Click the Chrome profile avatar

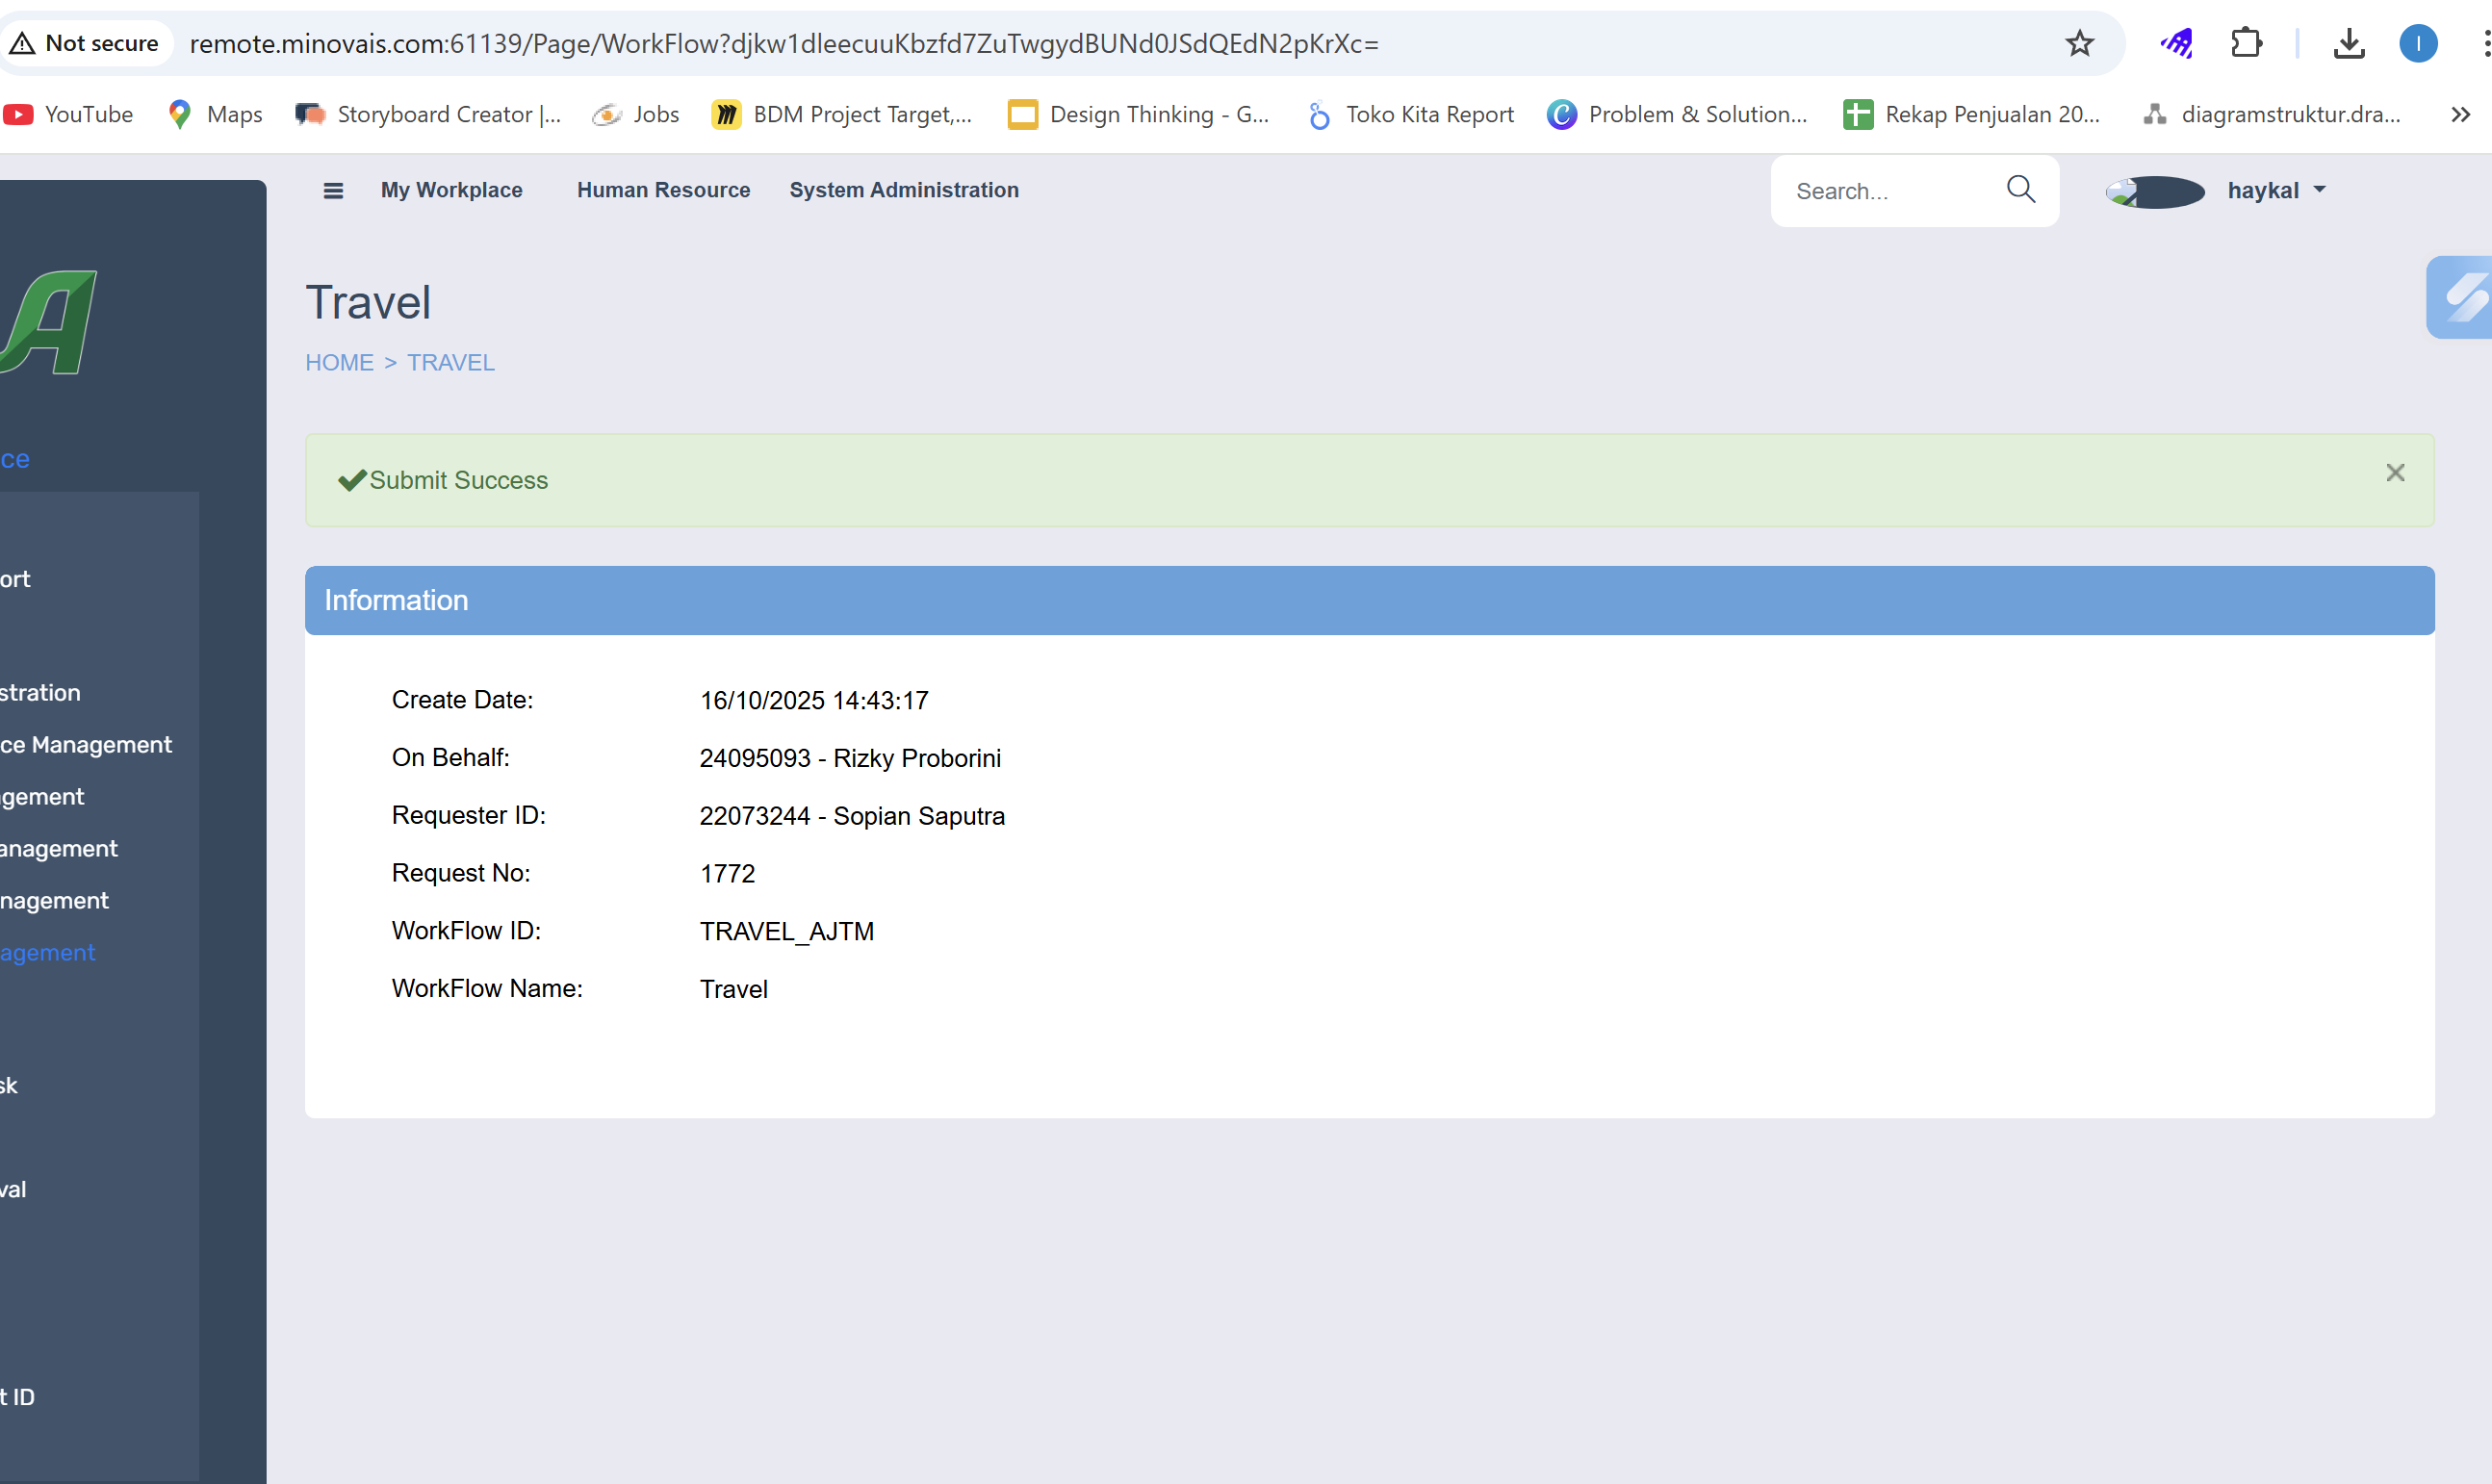tap(2417, 43)
